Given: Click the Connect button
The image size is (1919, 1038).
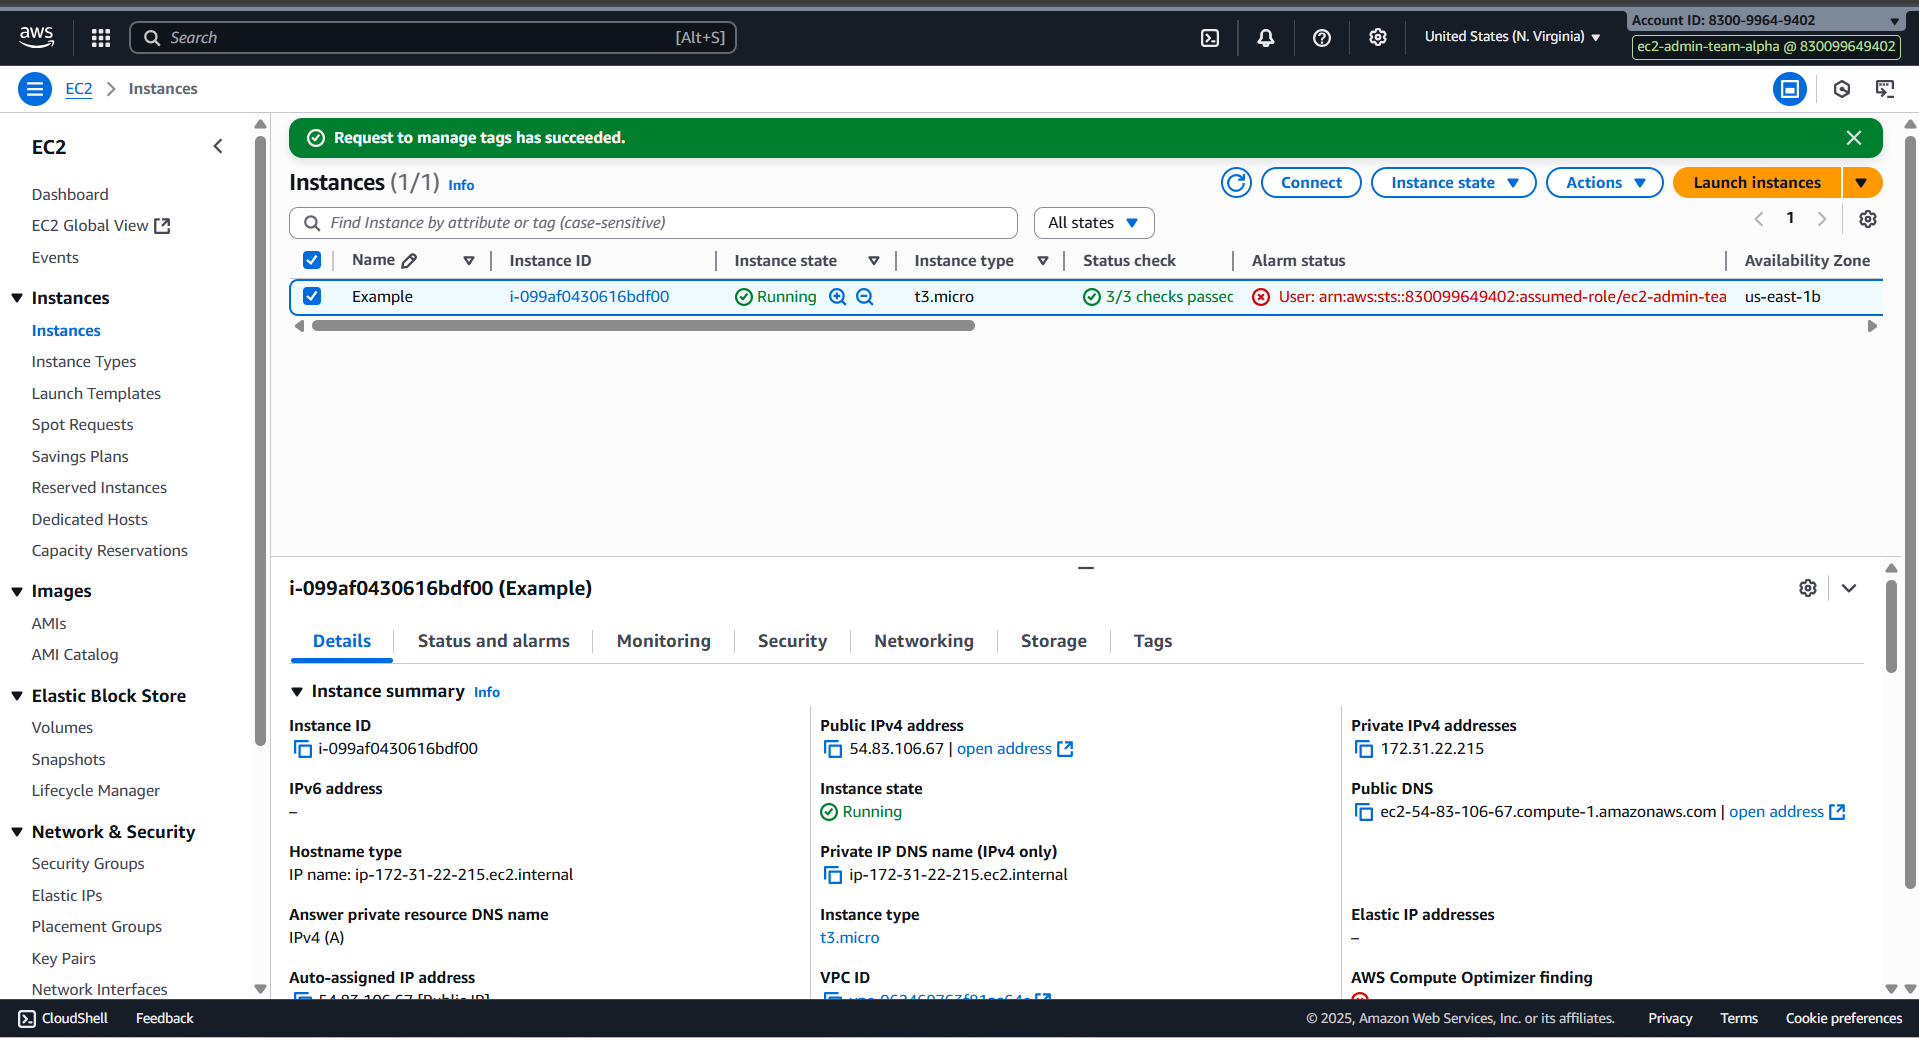Looking at the screenshot, I should pyautogui.click(x=1311, y=183).
